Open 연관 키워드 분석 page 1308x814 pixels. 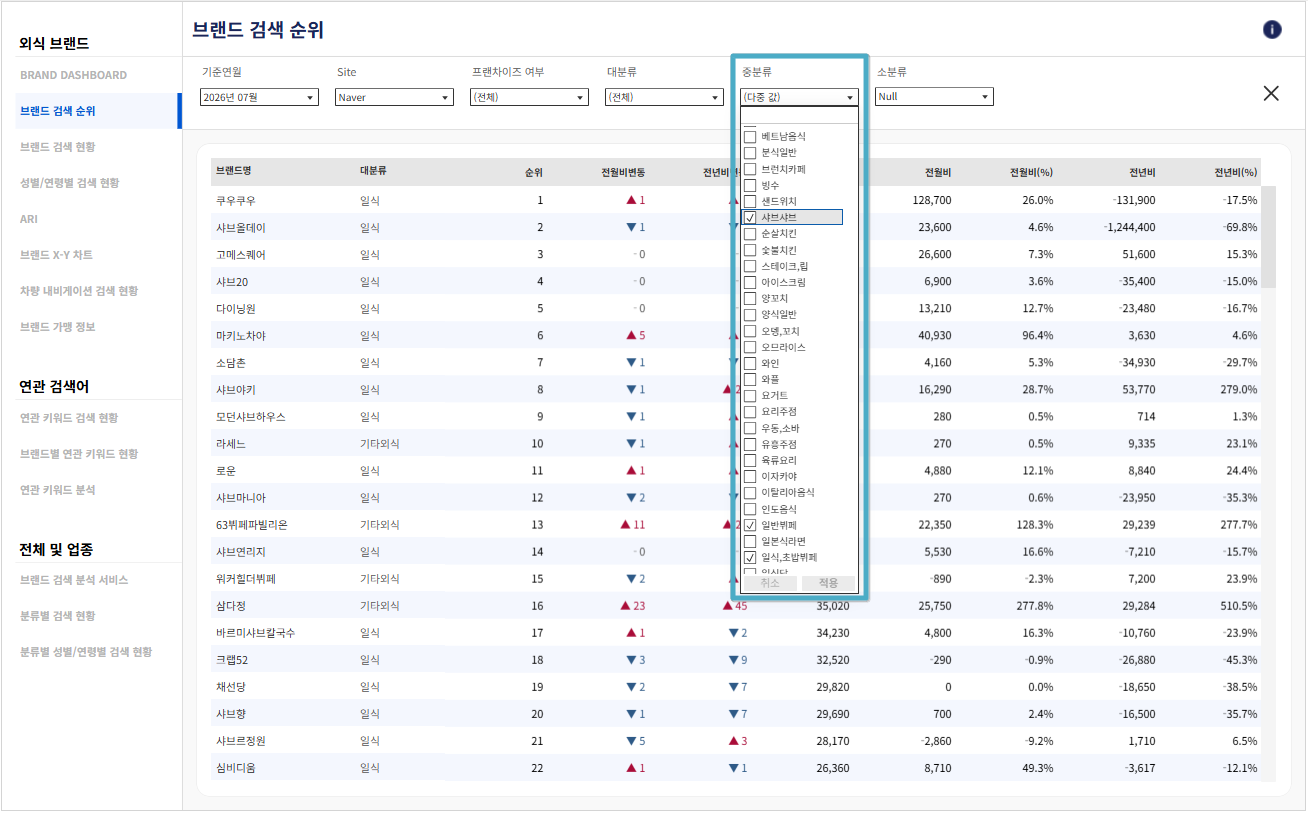pyautogui.click(x=58, y=490)
